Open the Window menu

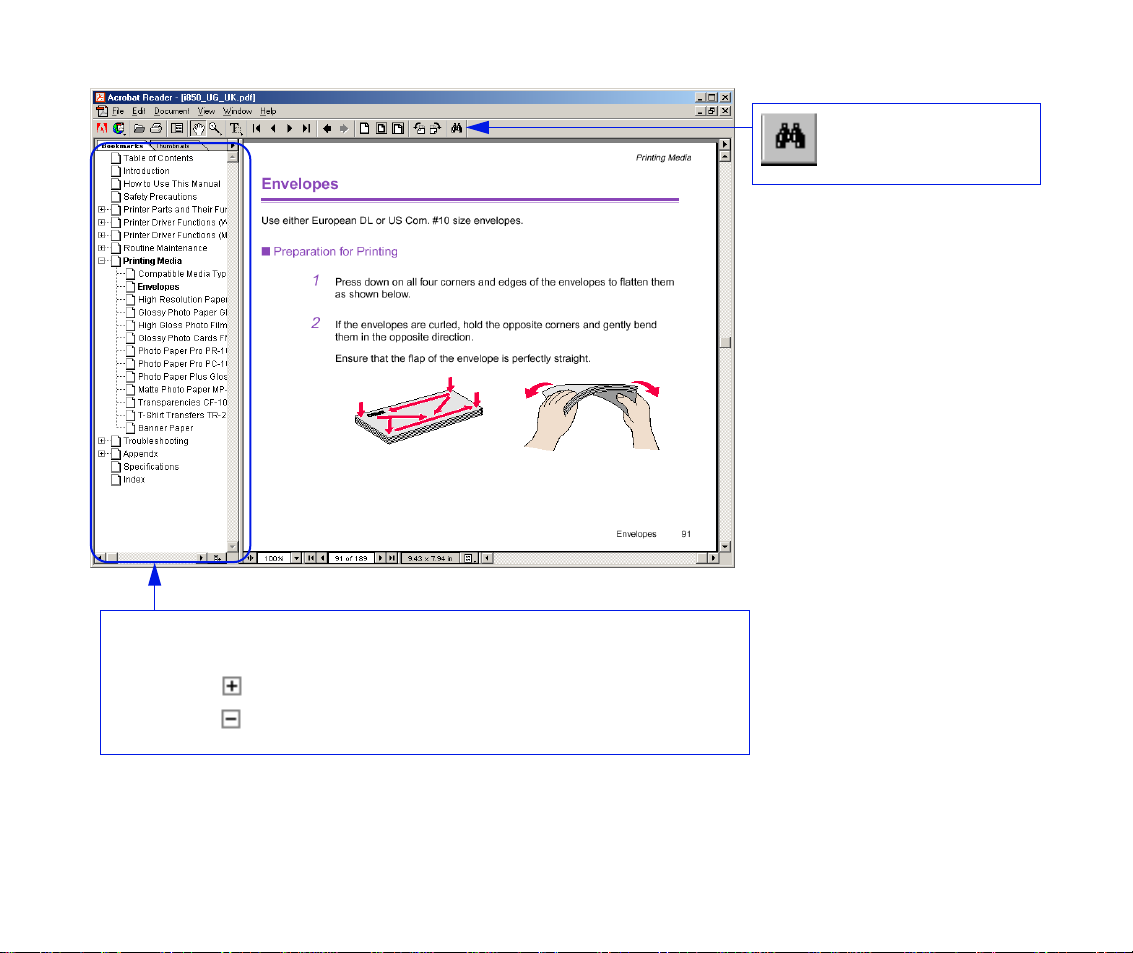(x=237, y=111)
